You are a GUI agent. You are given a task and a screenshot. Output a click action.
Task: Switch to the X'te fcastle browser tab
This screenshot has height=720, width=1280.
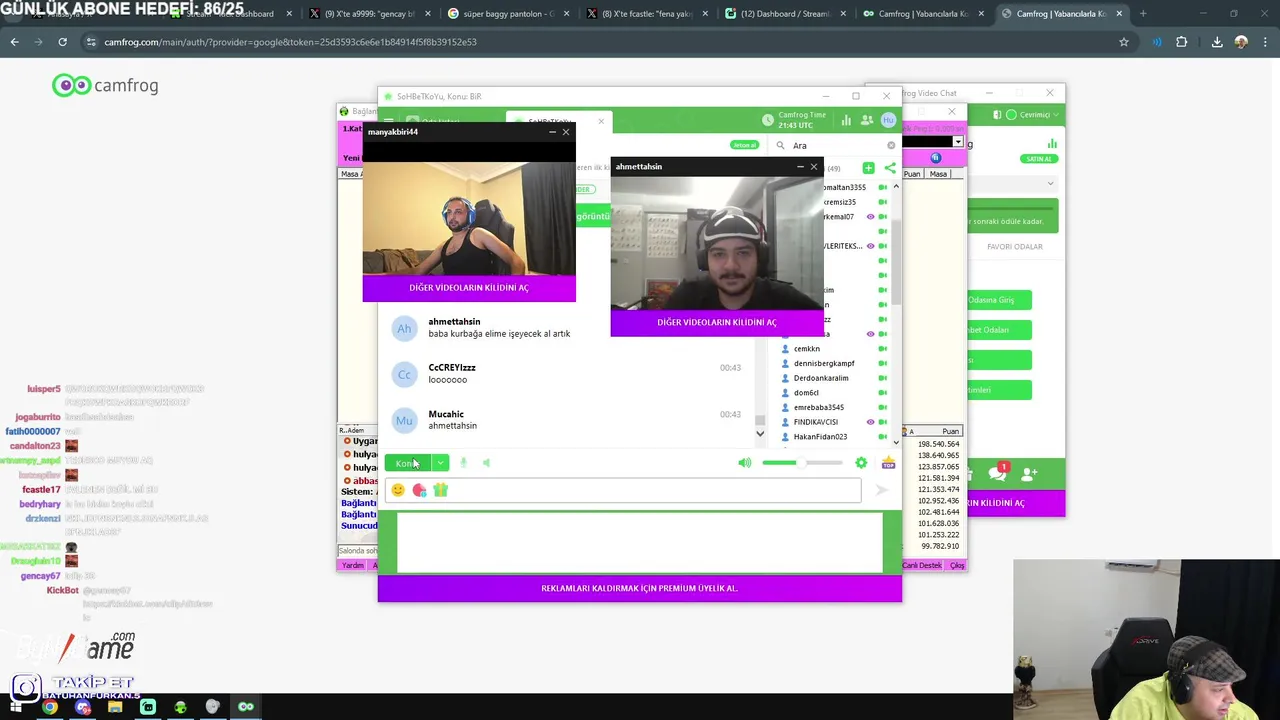(x=646, y=14)
